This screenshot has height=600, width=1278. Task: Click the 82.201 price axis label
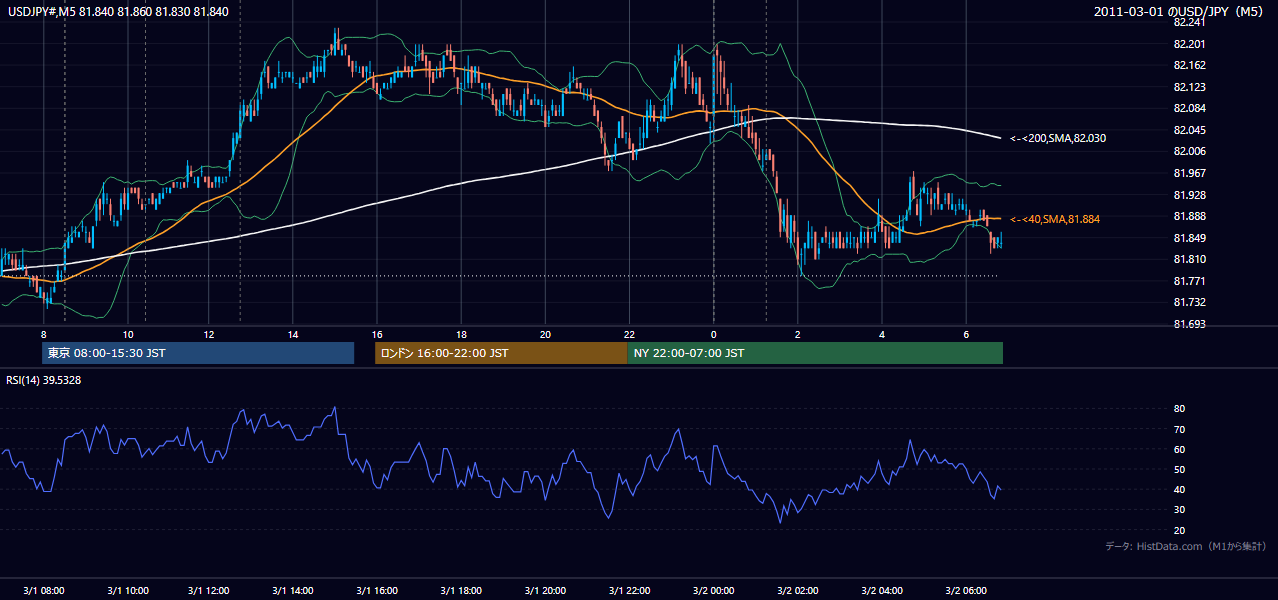[1190, 44]
